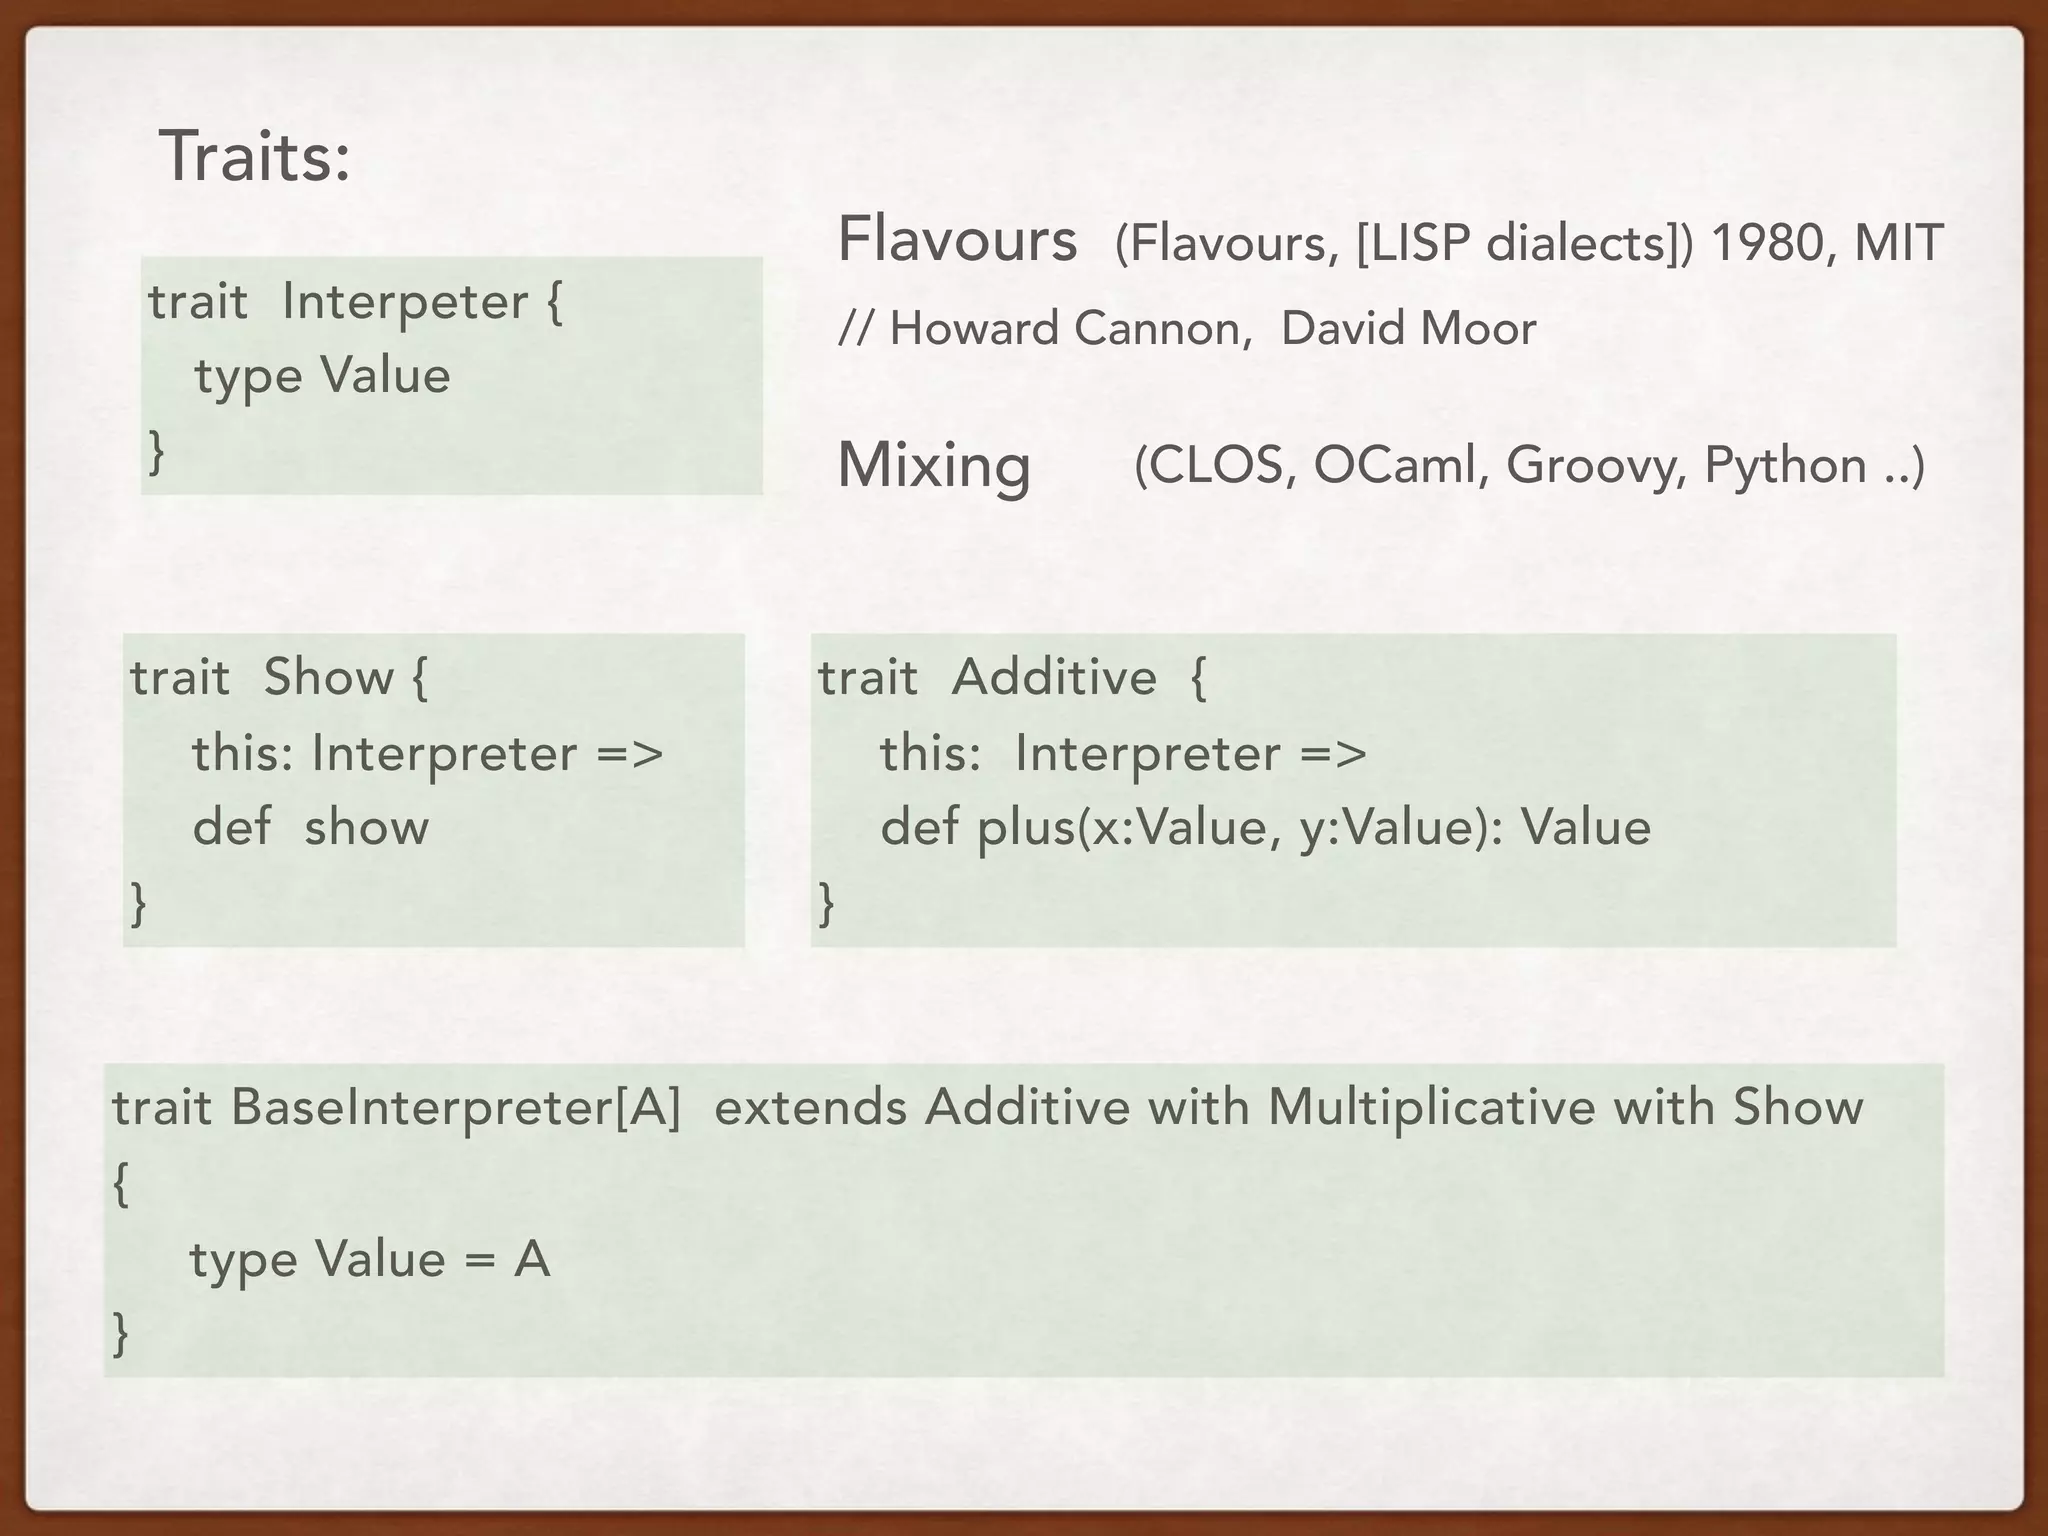Image resolution: width=2048 pixels, height=1536 pixels.
Task: Click the "type Value" line in Interpeter block
Action: [322, 377]
